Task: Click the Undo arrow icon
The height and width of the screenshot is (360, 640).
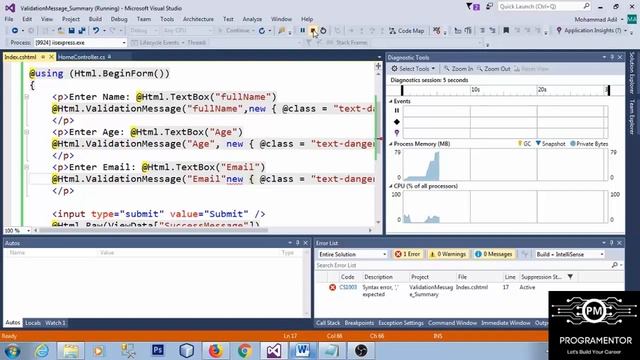Action: click(x=96, y=31)
